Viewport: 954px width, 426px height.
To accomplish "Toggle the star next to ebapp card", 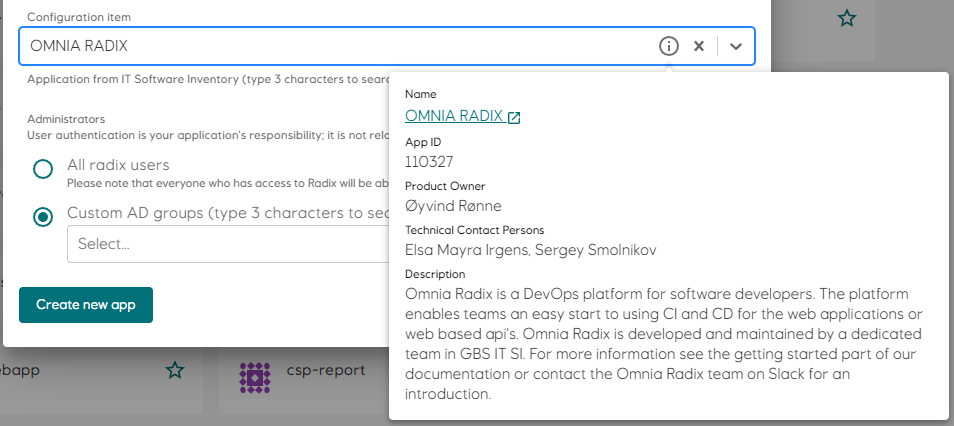I will coord(175,371).
